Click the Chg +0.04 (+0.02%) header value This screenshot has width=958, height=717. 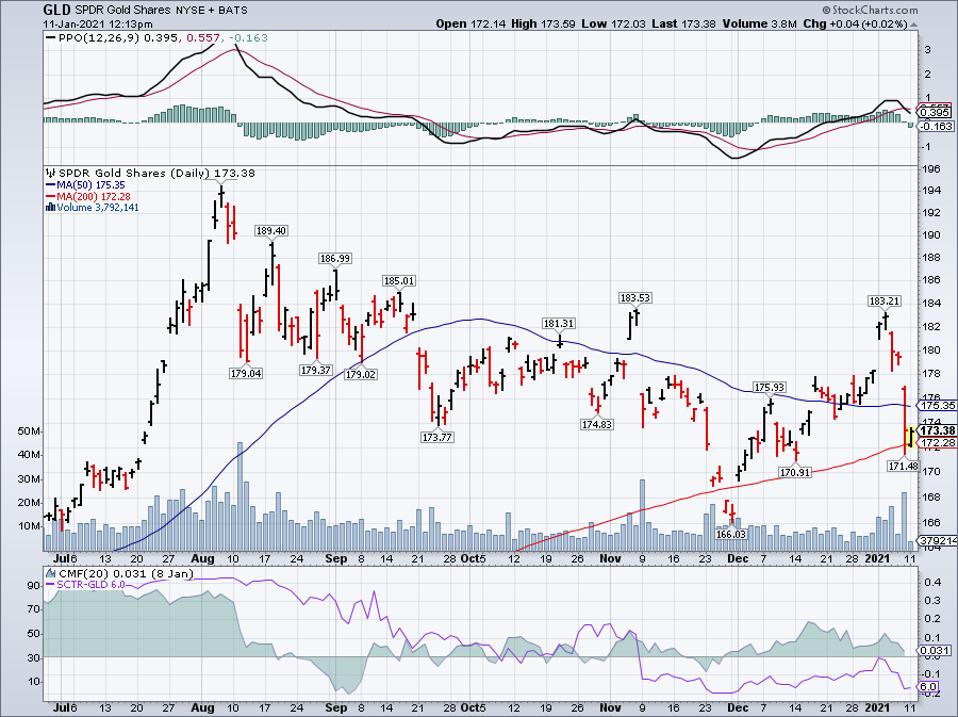pos(855,24)
